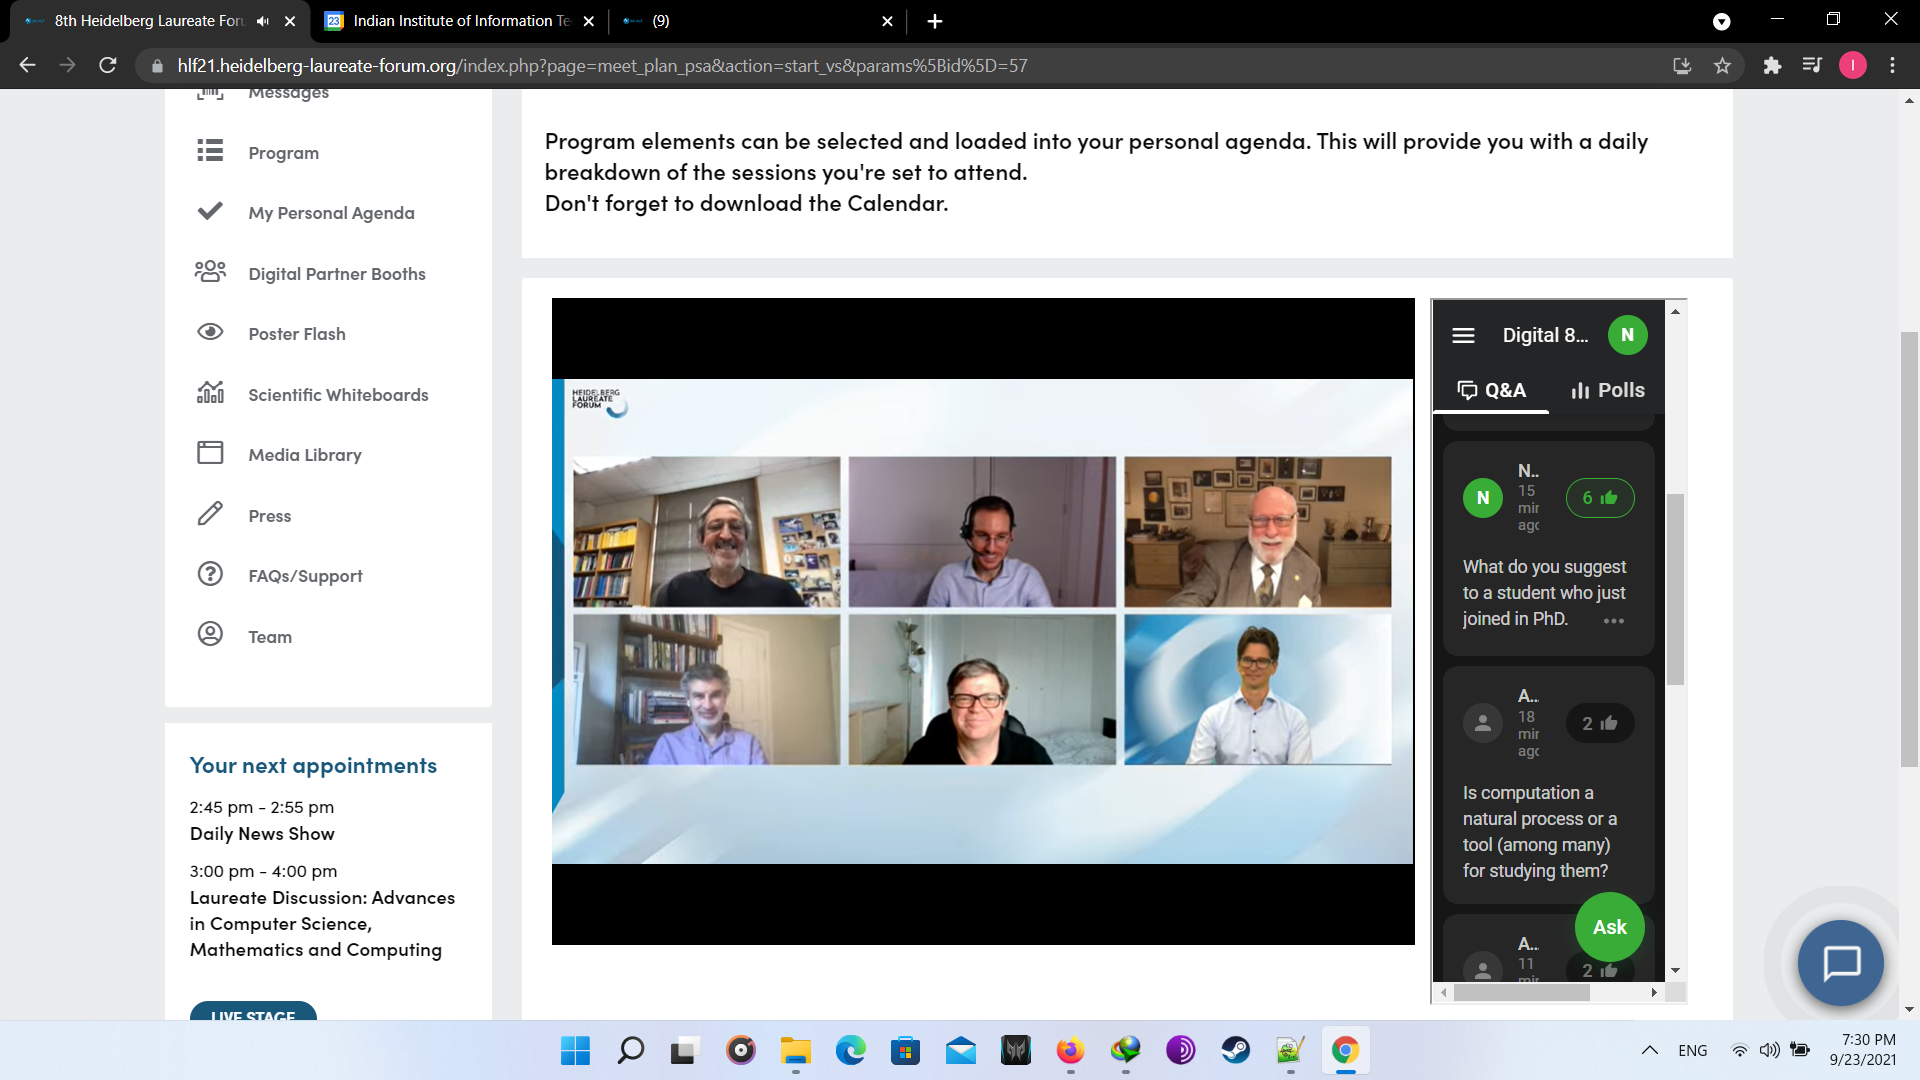Open options for PhD student question
The width and height of the screenshot is (1920, 1080).
coord(1613,621)
